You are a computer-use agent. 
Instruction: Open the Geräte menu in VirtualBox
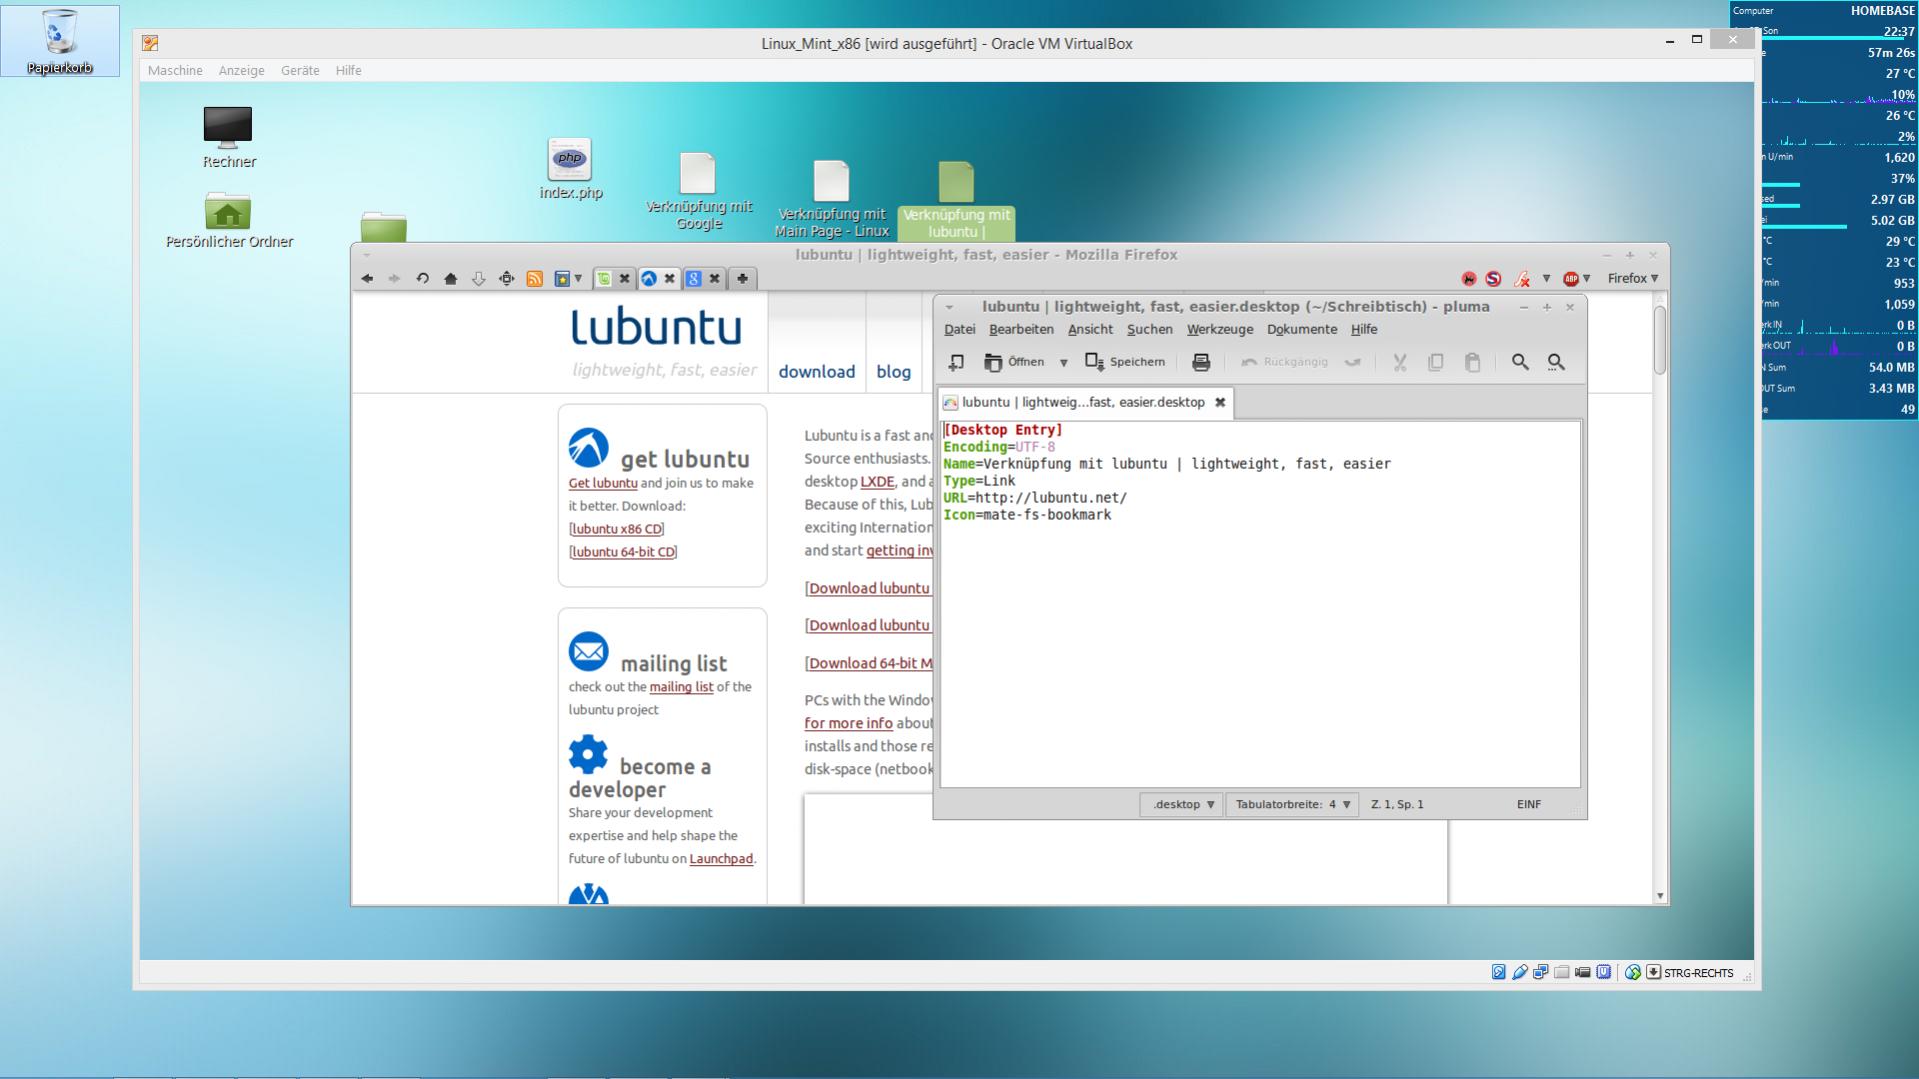pos(300,70)
